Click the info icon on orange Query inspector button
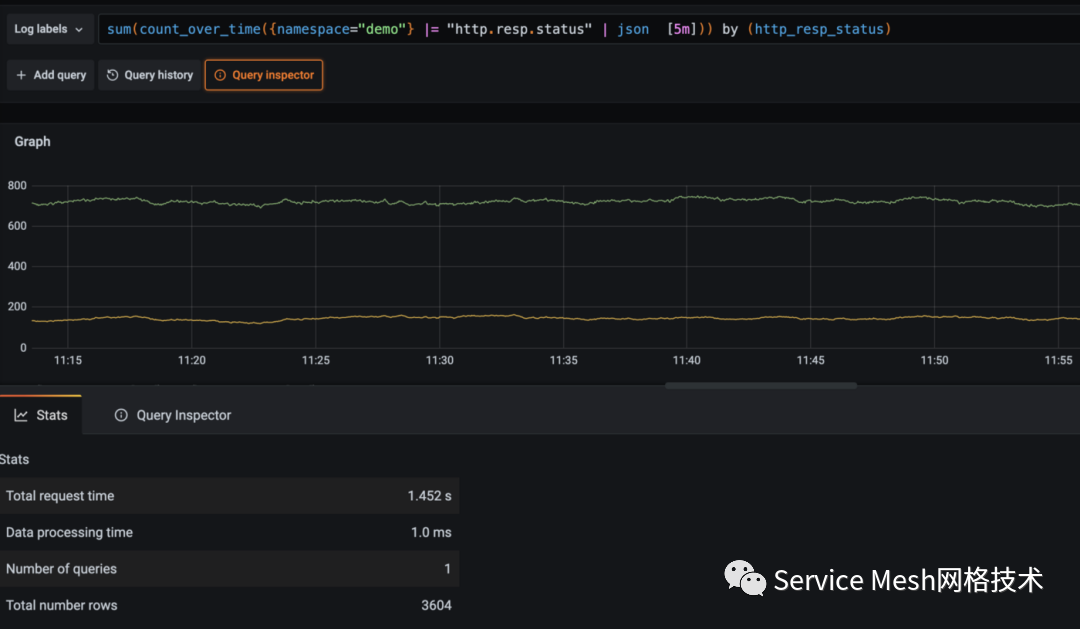The height and width of the screenshot is (629, 1080). tap(220, 75)
